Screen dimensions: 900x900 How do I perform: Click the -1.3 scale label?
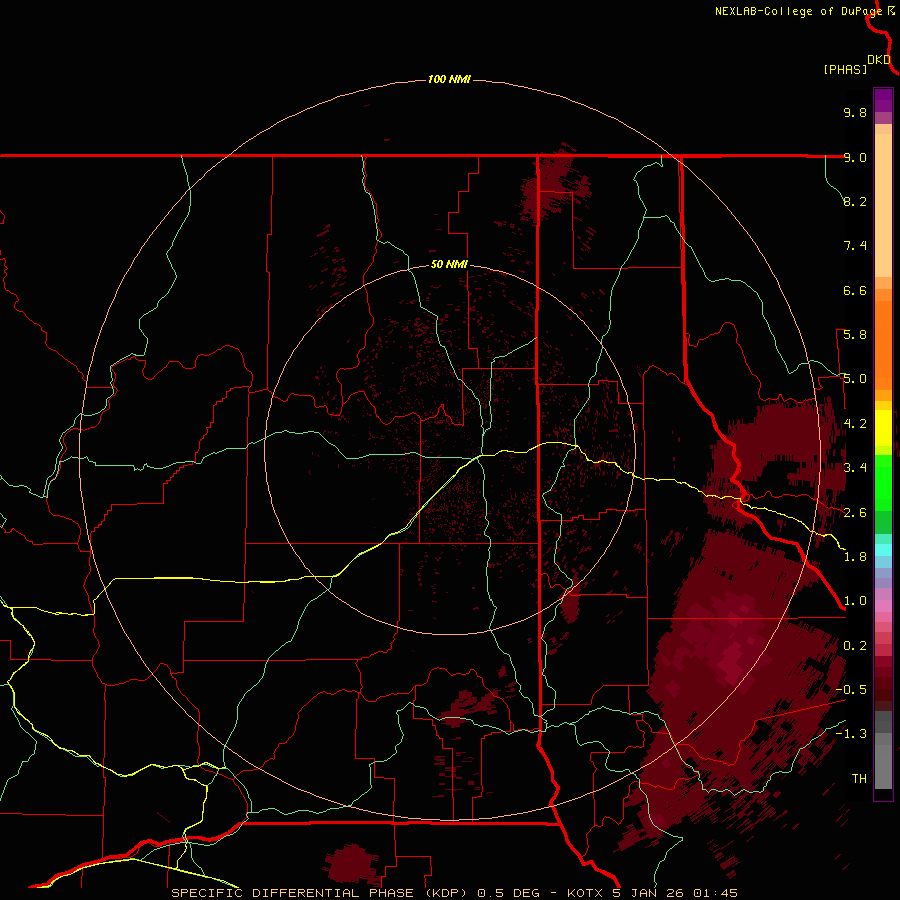click(x=851, y=734)
